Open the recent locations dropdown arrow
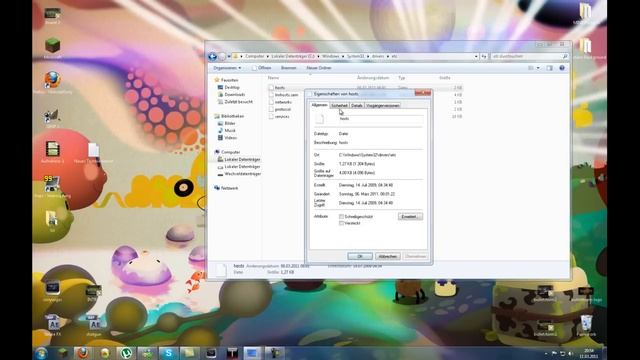The image size is (640, 360). (x=229, y=56)
